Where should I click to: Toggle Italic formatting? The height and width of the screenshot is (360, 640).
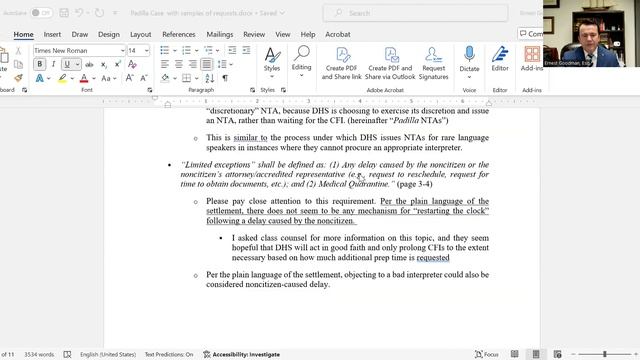[53, 64]
